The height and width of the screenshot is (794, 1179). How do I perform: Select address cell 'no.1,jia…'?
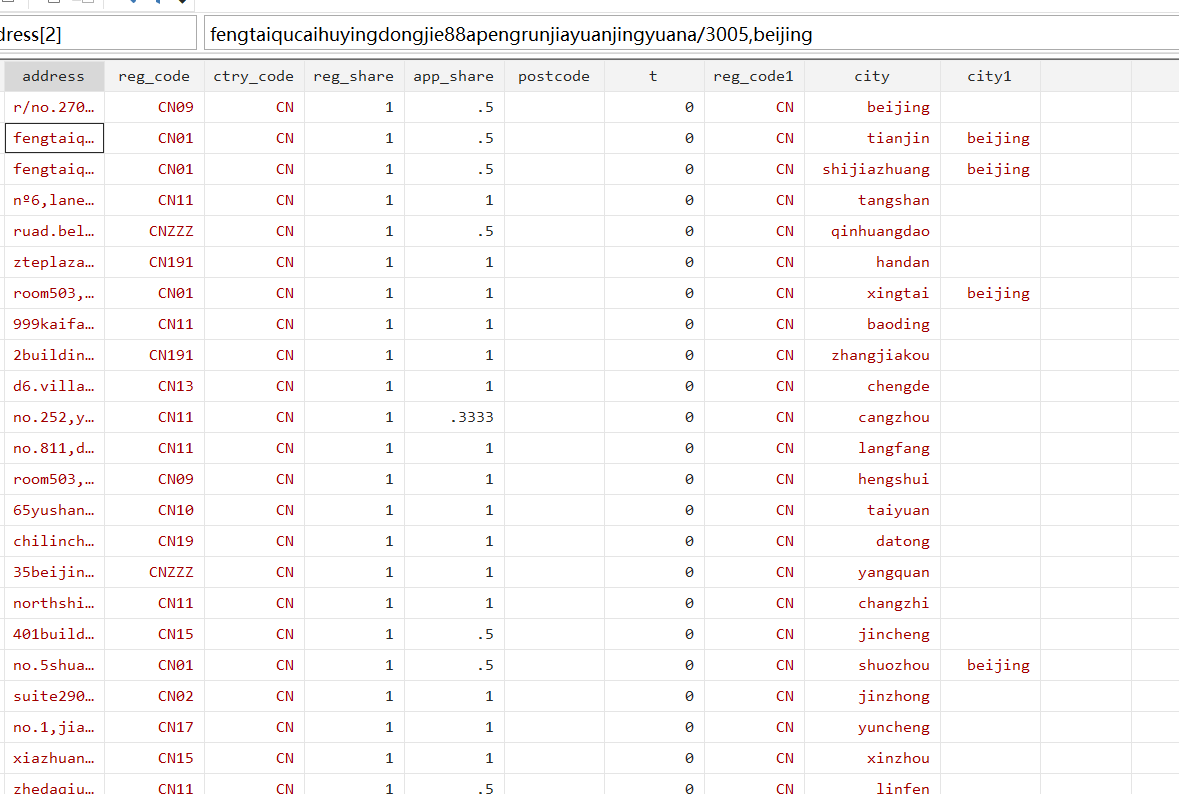[x=54, y=727]
